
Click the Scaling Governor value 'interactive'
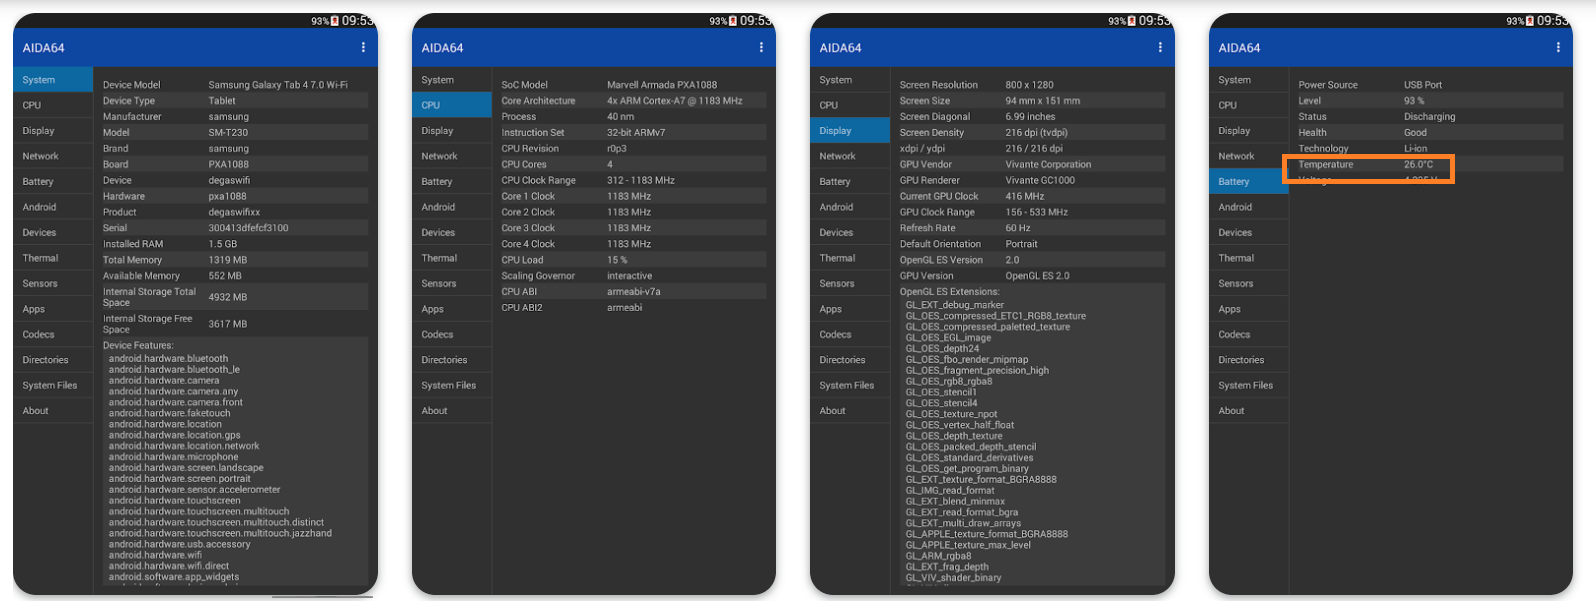tap(629, 276)
